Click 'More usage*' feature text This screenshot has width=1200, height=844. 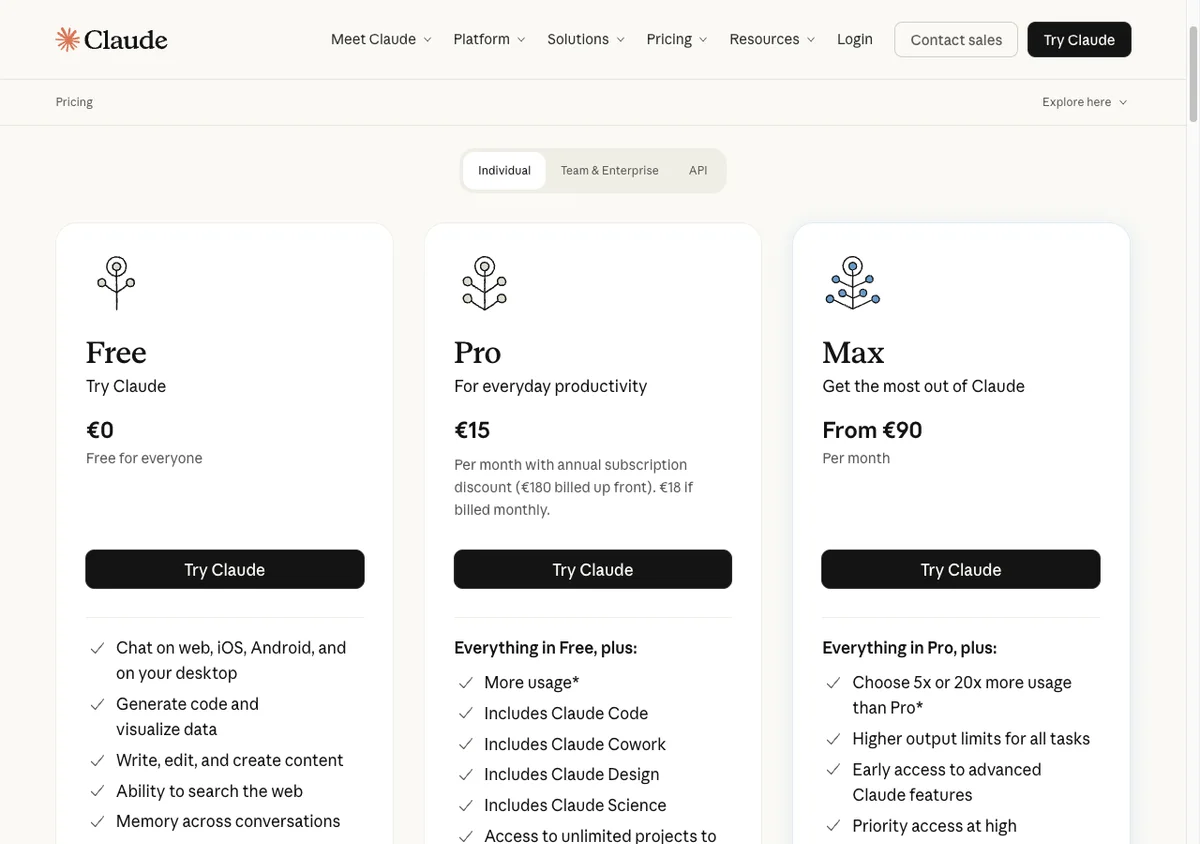tap(532, 682)
